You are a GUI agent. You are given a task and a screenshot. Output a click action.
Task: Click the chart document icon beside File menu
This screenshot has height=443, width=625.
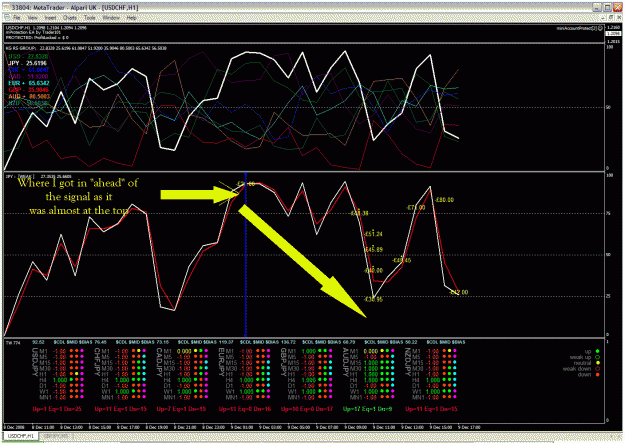tap(7, 18)
